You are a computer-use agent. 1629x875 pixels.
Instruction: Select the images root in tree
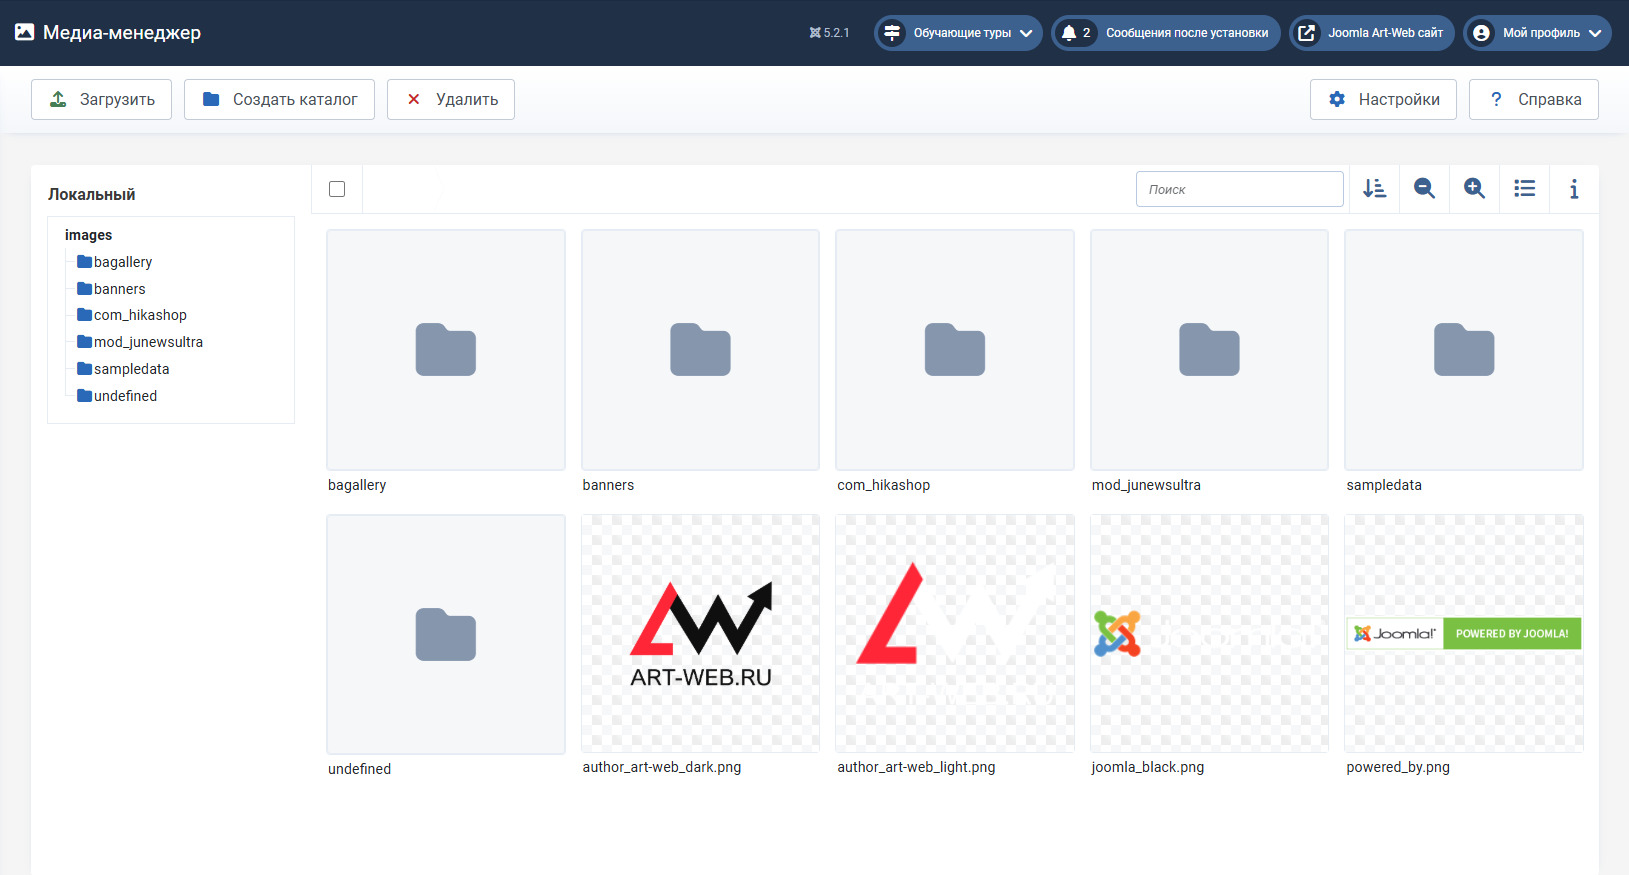click(x=88, y=235)
